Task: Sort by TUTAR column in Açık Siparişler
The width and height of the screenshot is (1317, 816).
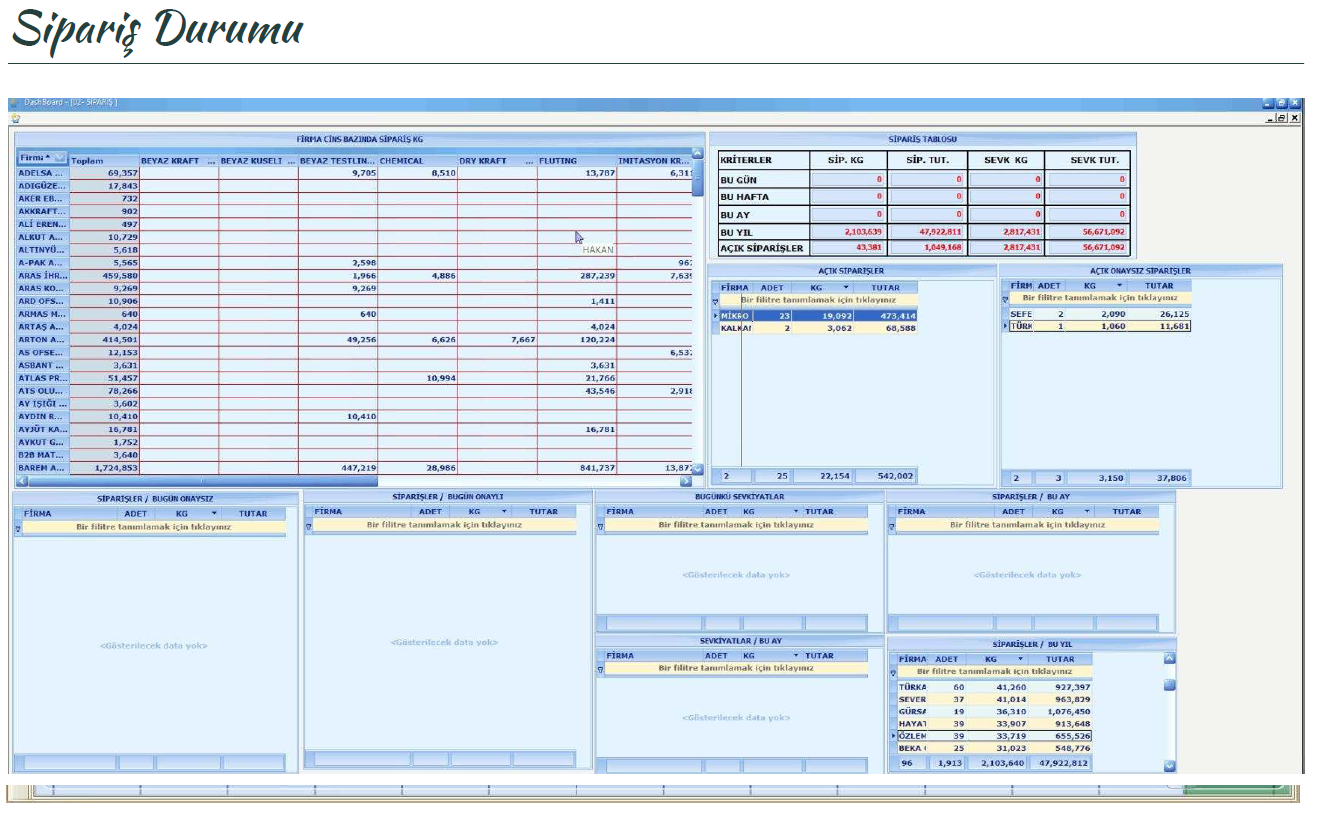Action: click(x=885, y=287)
